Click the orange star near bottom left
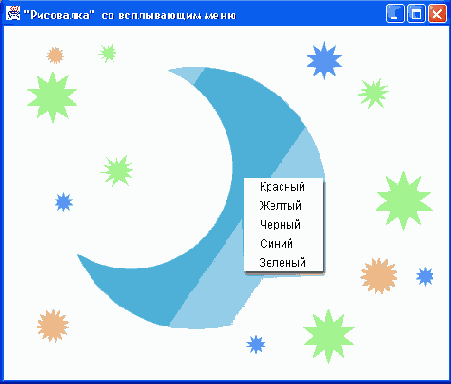This screenshot has height=384, width=451. point(53,326)
